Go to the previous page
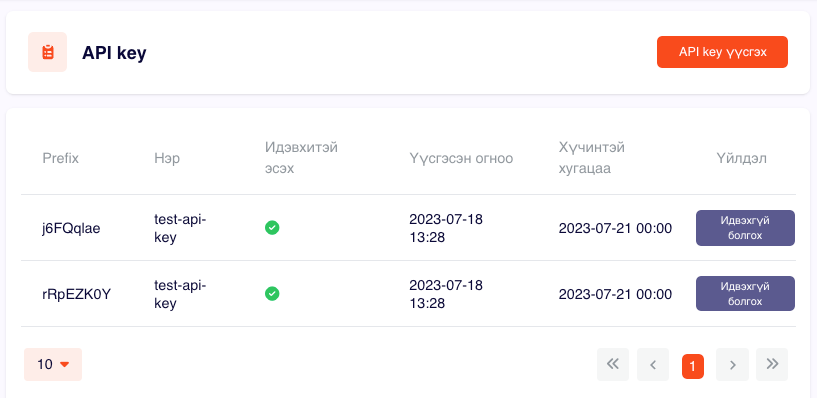817x398 pixels. (x=653, y=364)
